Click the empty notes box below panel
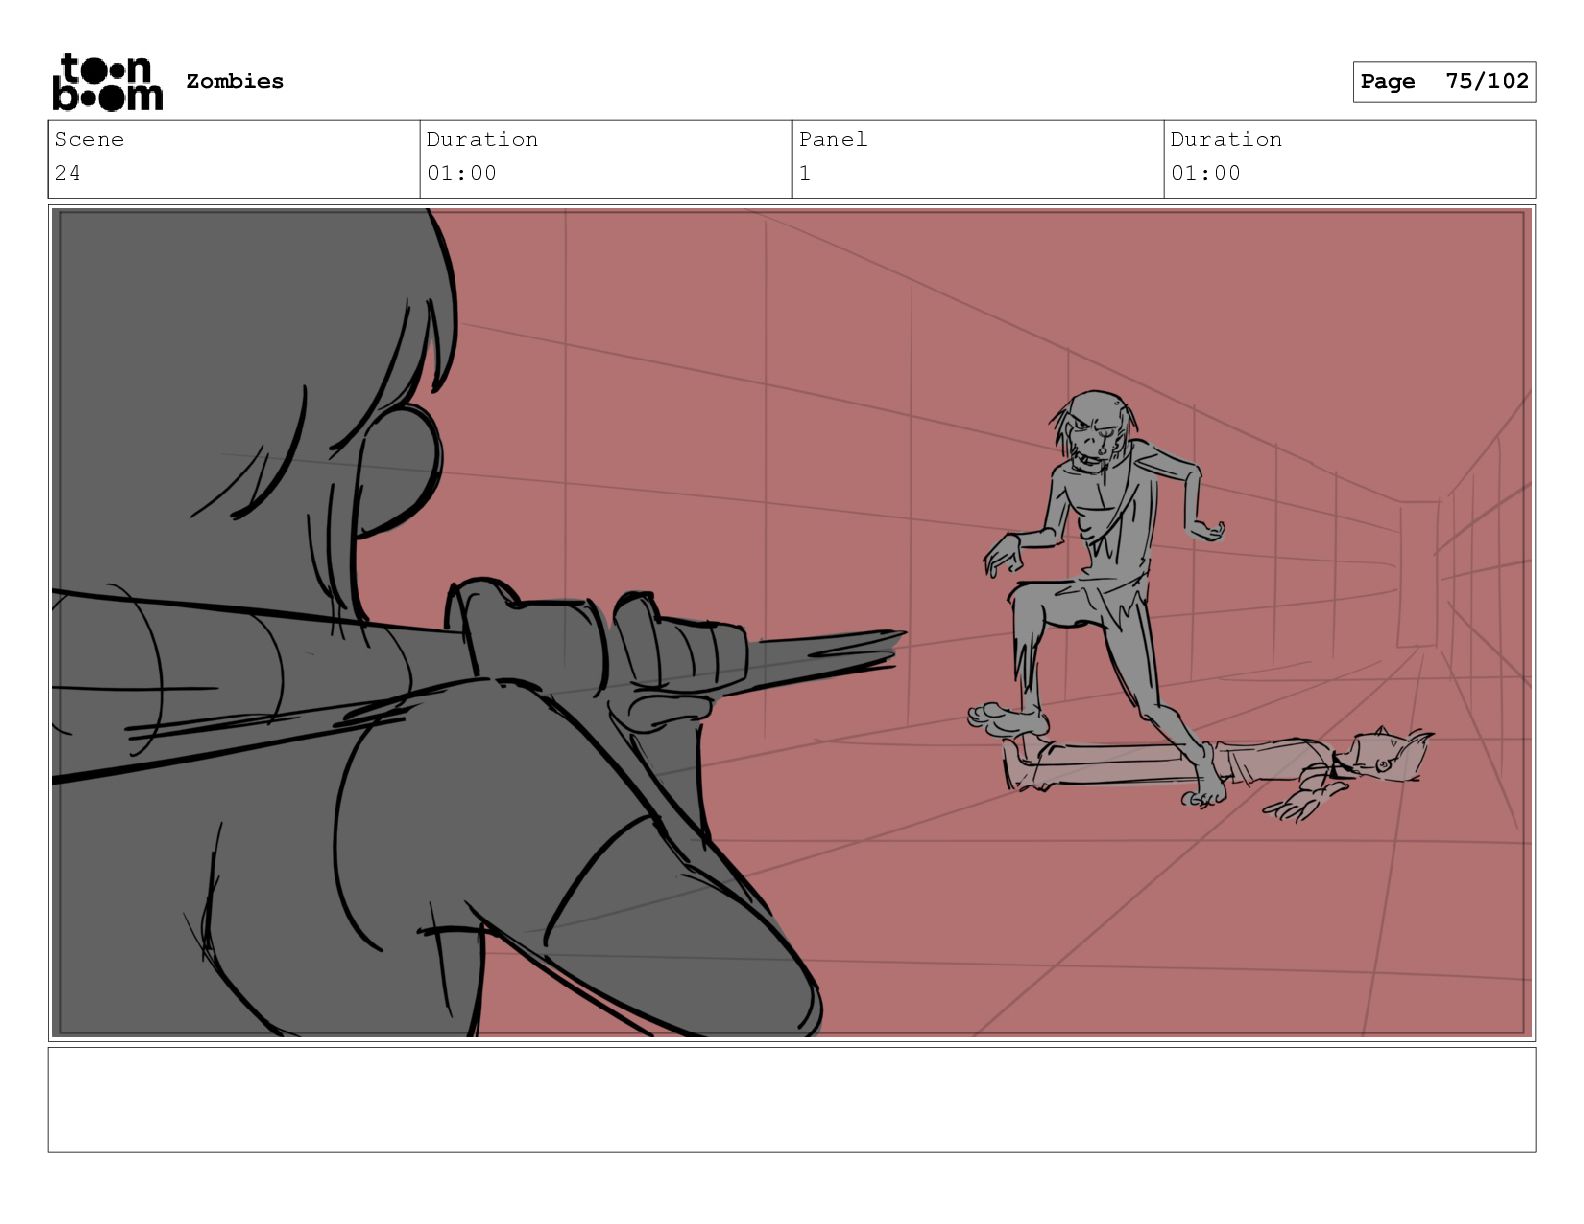Screen dimensions: 1584x1224 point(792,1099)
